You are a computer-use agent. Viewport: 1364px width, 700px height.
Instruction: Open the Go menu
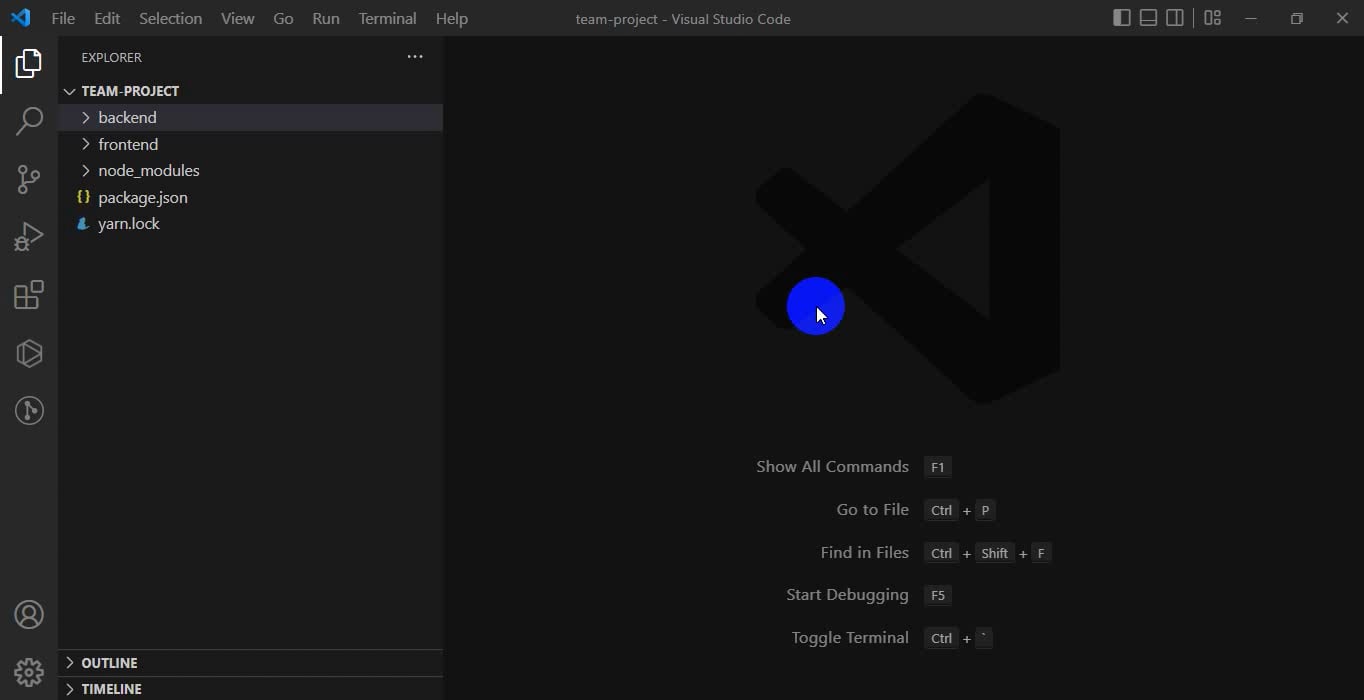click(x=283, y=18)
